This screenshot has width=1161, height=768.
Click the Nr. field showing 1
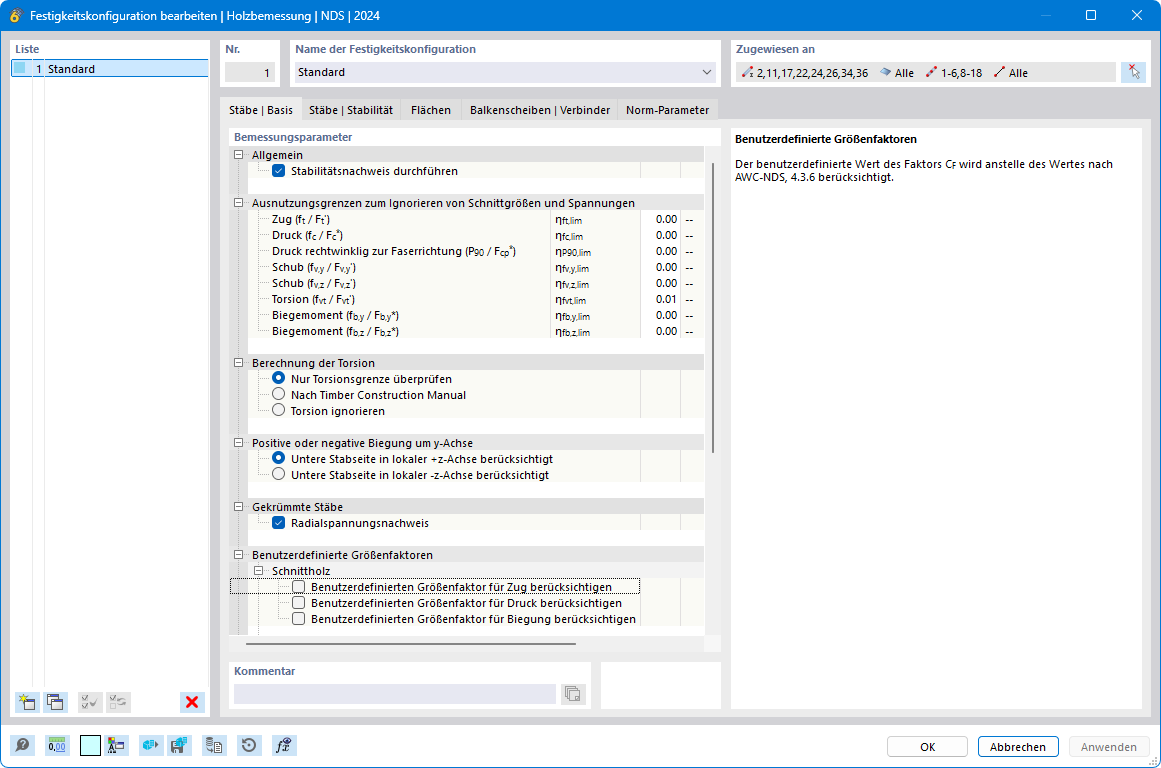250,73
